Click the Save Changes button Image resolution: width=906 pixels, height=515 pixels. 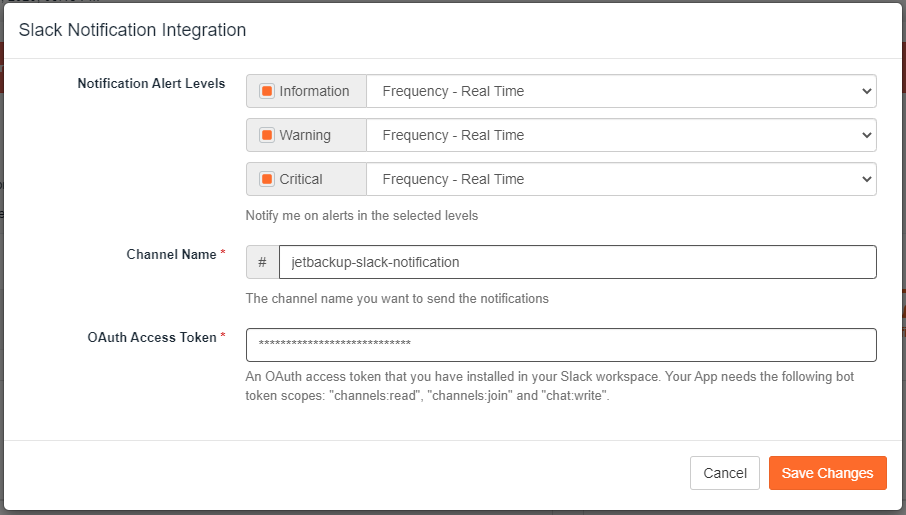pos(827,473)
